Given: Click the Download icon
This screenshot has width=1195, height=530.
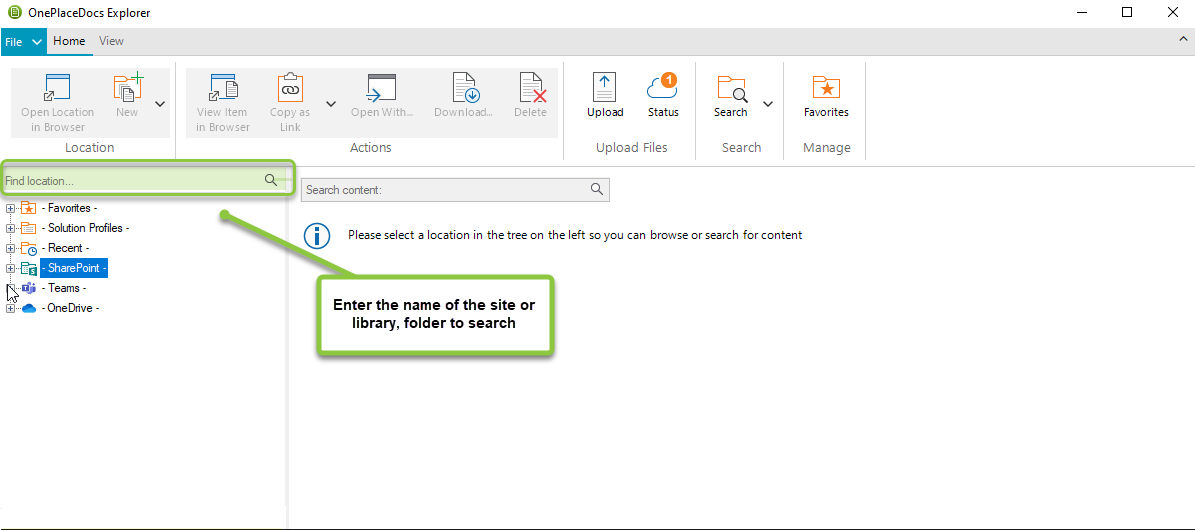Looking at the screenshot, I should 464,88.
